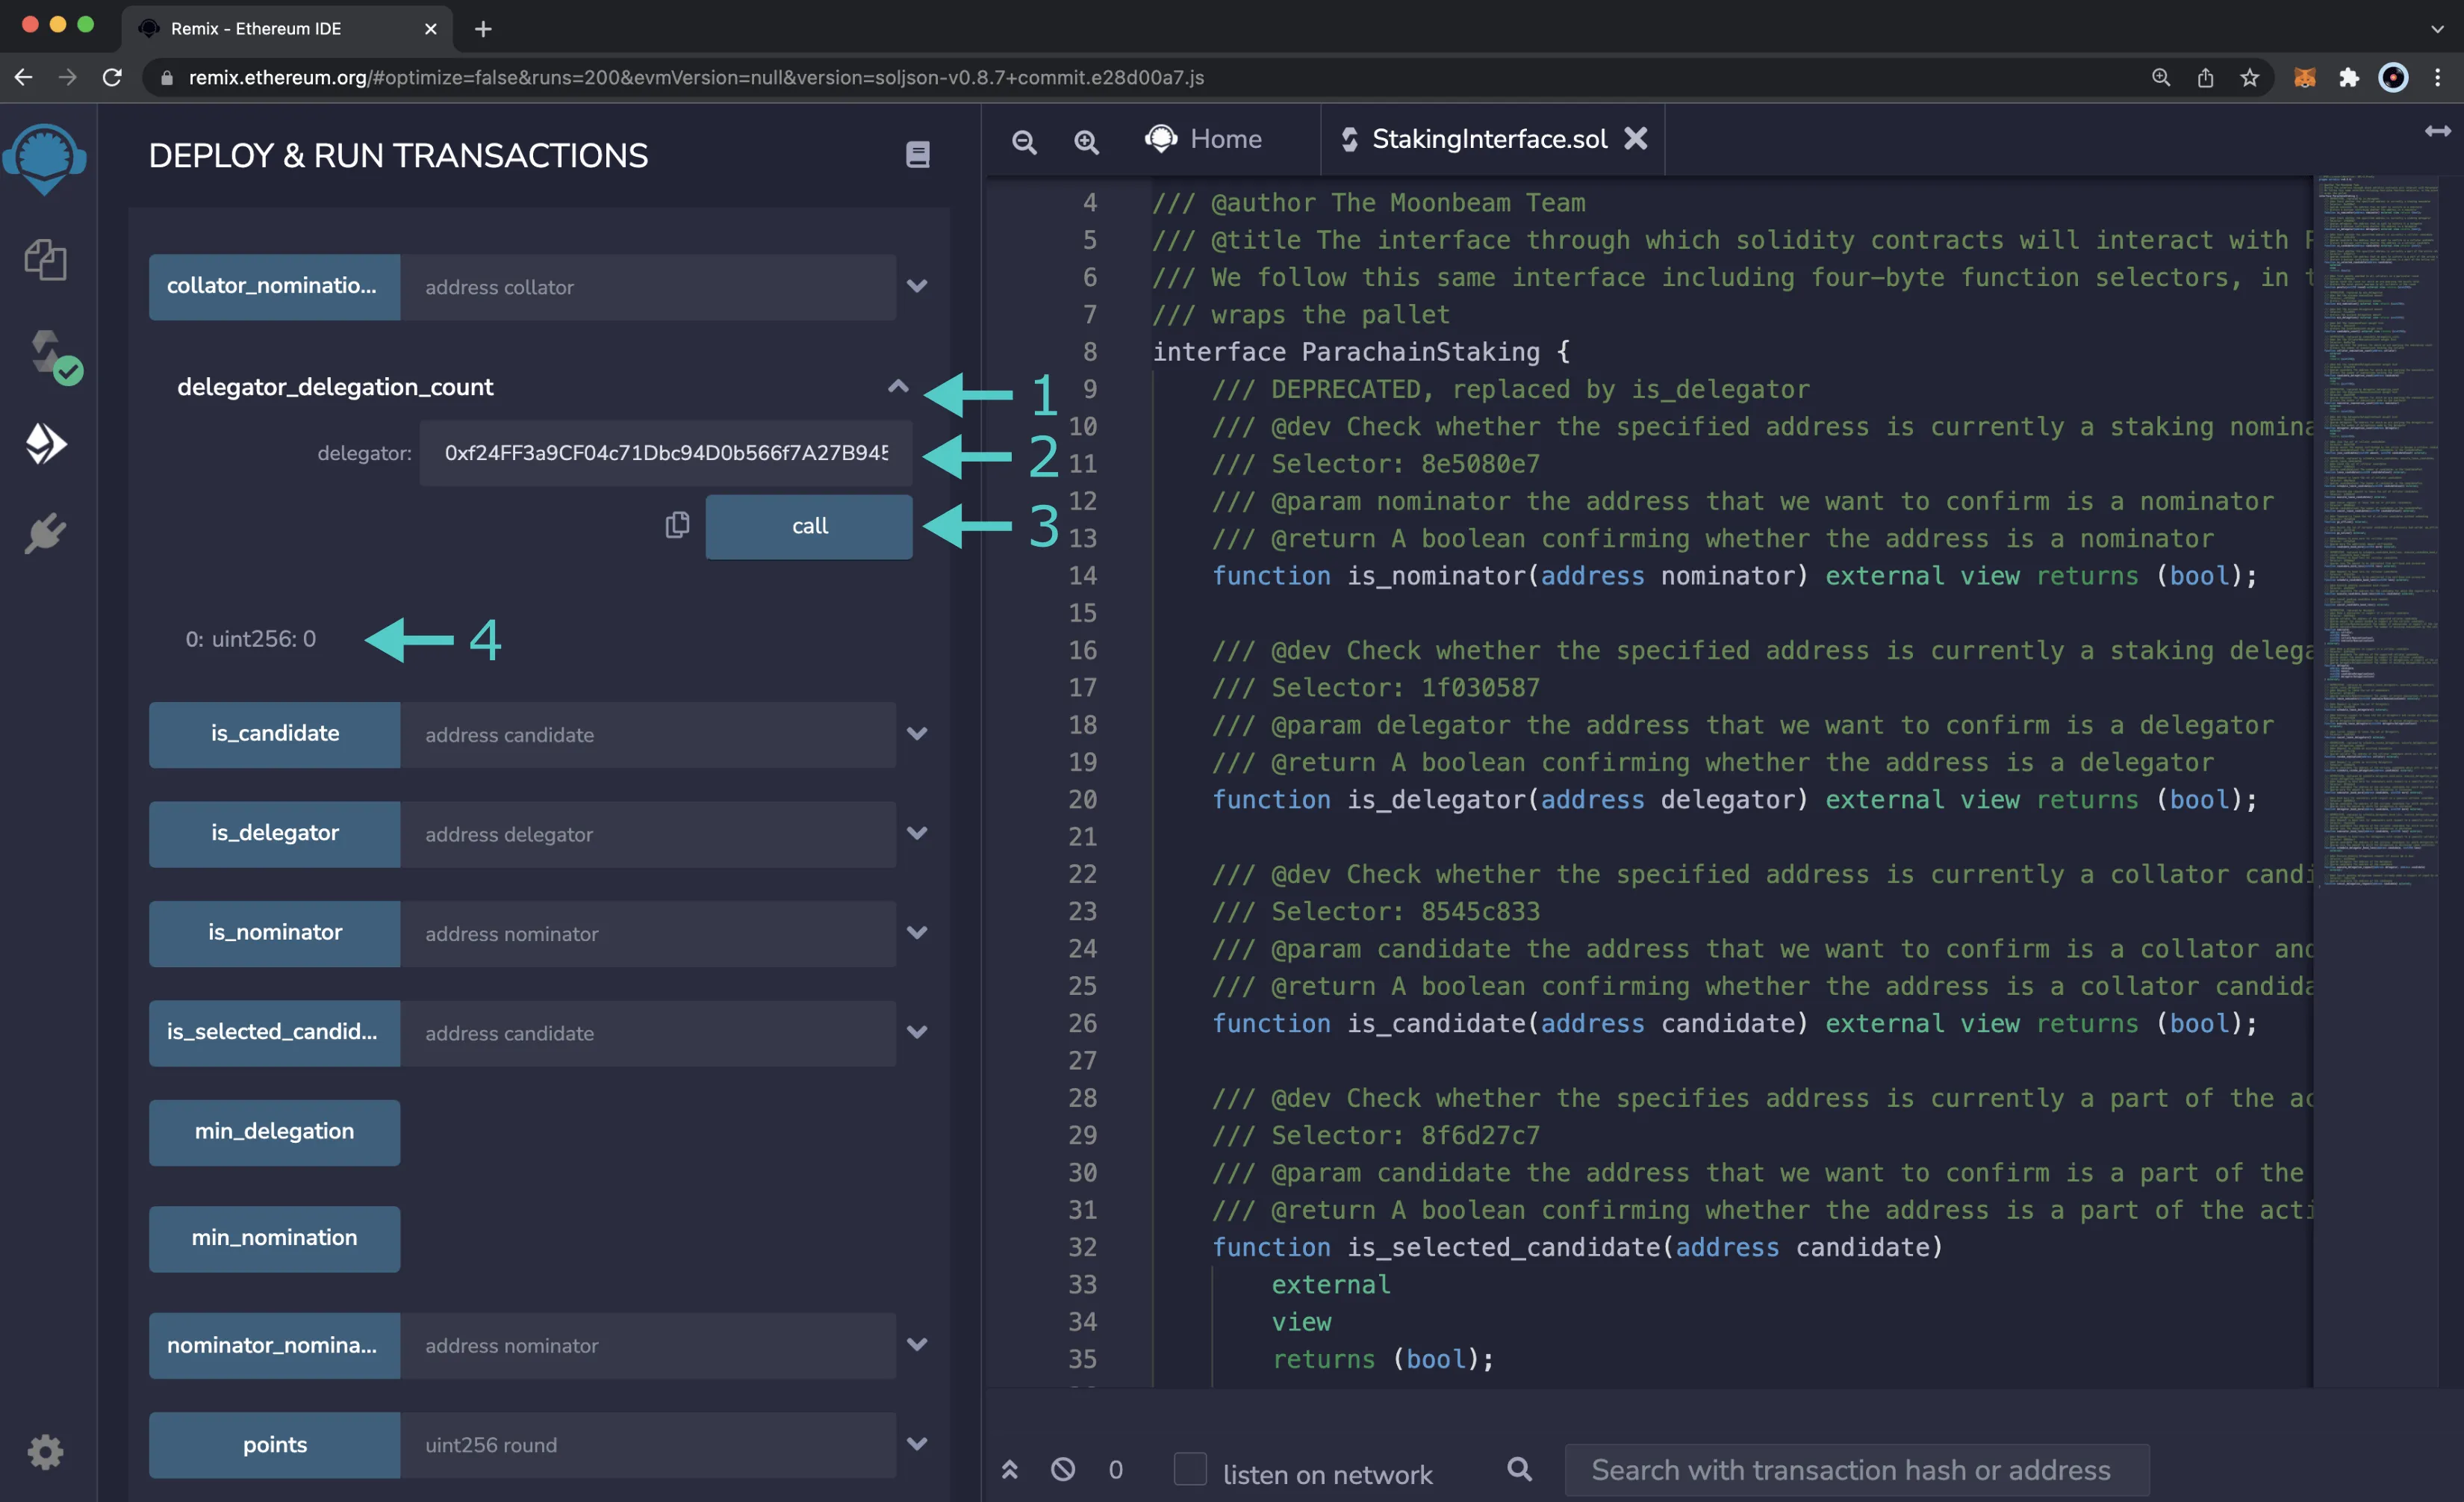Open the Plugin manager plug icon
This screenshot has height=1502, width=2464.
pos(45,533)
